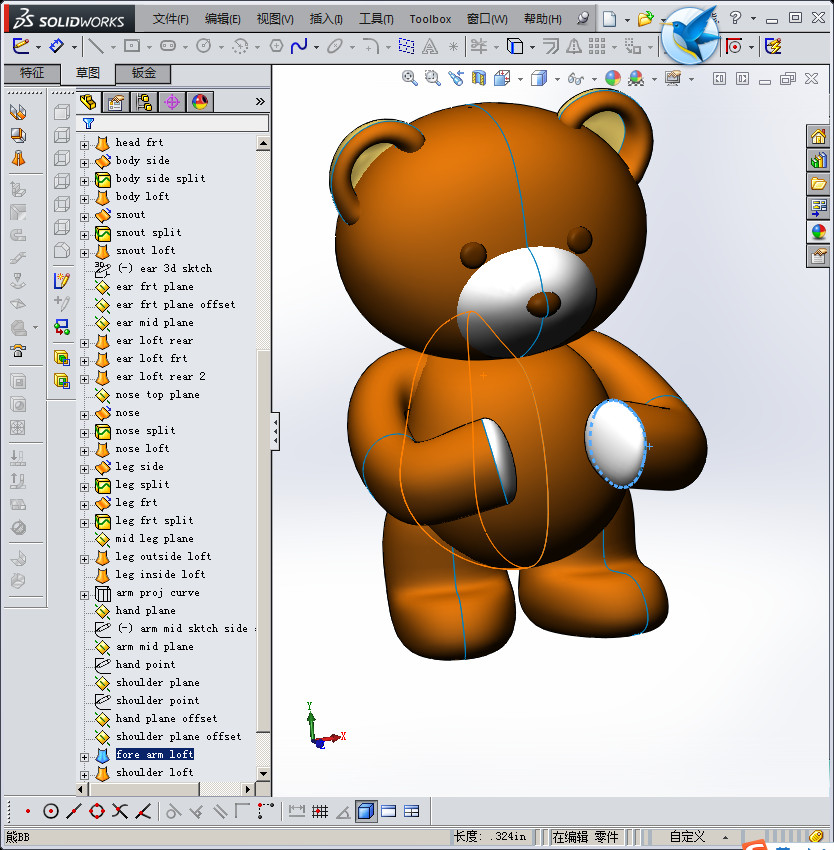Expand the leg side feature
The height and width of the screenshot is (850, 834).
coord(85,469)
